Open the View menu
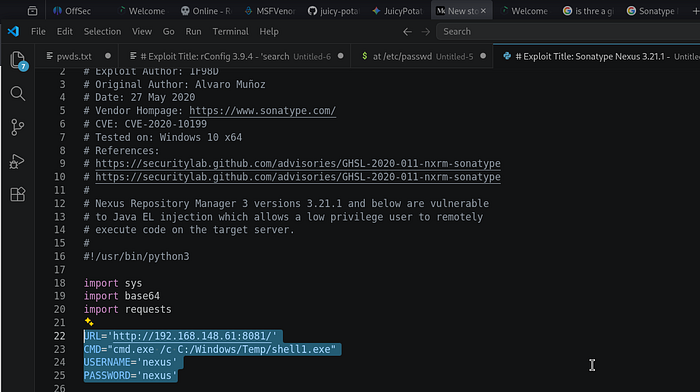The height and width of the screenshot is (392, 700). tap(142, 32)
